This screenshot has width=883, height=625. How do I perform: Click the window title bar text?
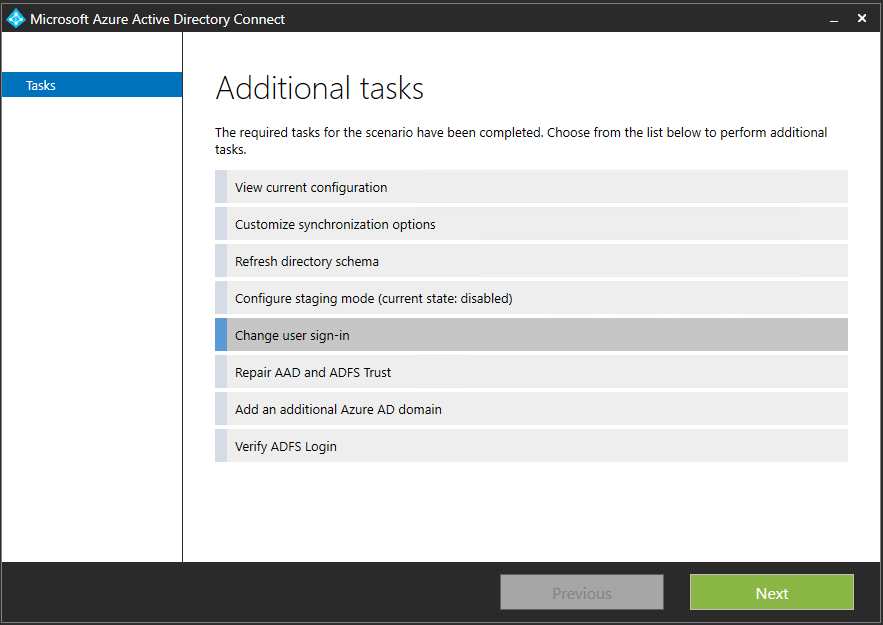coord(157,19)
